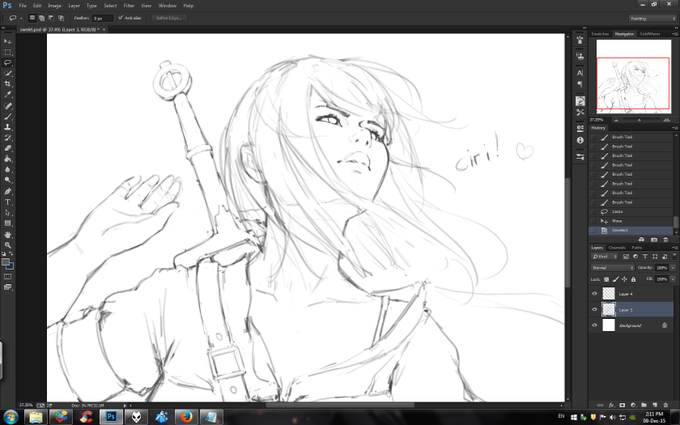Select the Lasso tool in toolbox
The image size is (680, 425).
coord(7,63)
